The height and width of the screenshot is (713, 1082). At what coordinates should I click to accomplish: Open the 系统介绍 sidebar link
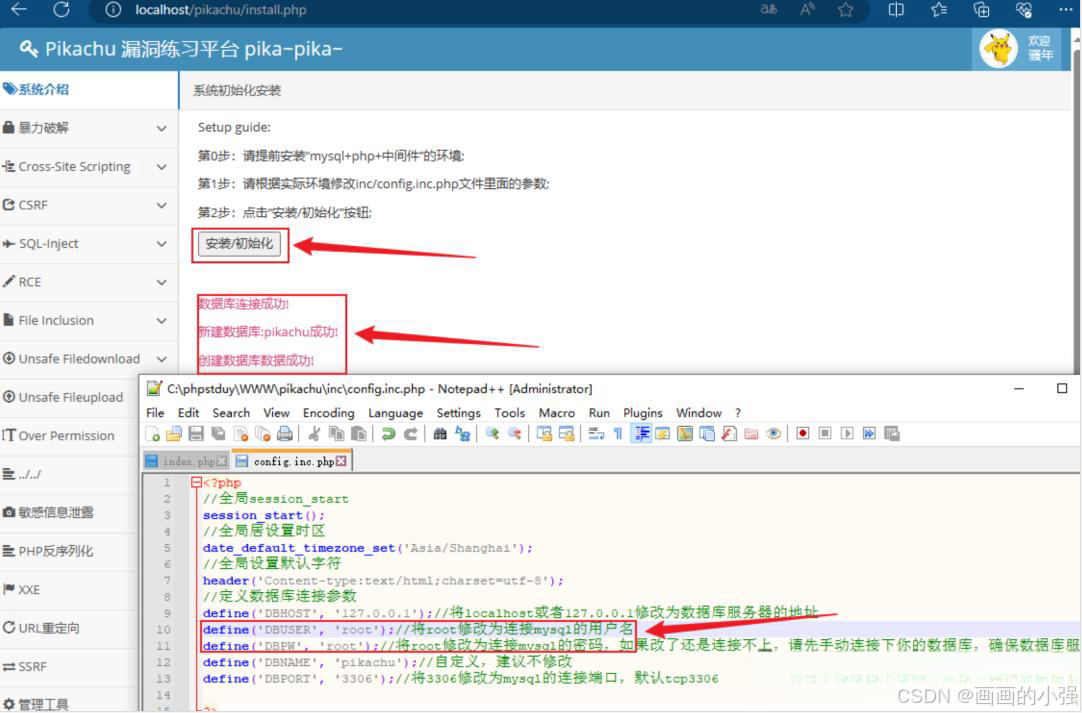pos(89,89)
